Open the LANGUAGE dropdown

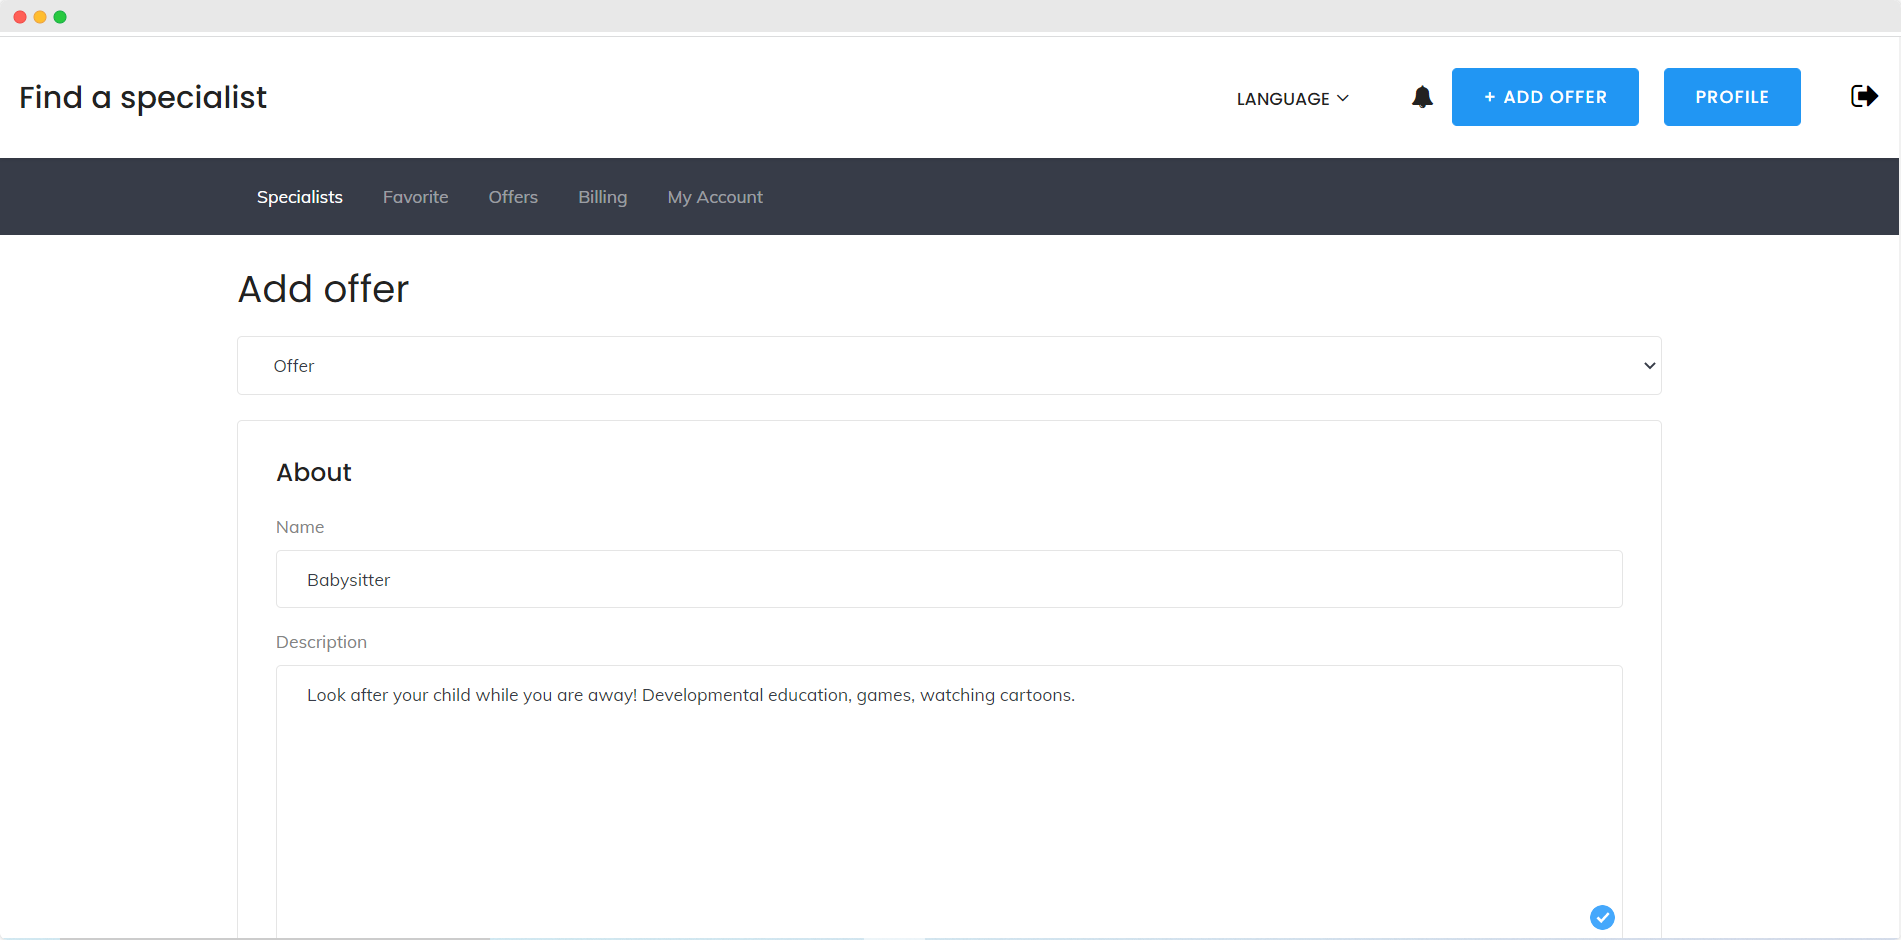point(1293,98)
